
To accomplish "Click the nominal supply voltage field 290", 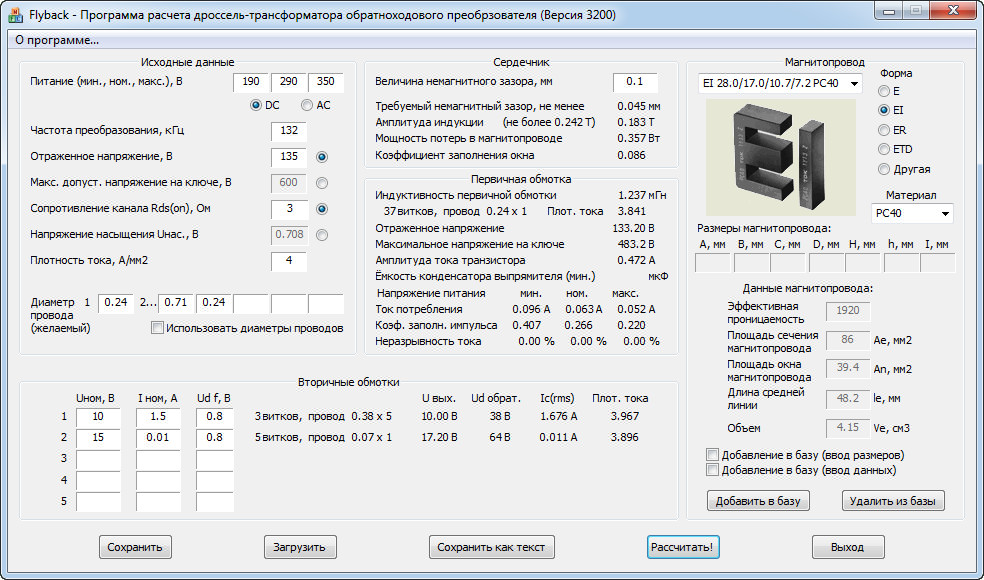I will 289,82.
